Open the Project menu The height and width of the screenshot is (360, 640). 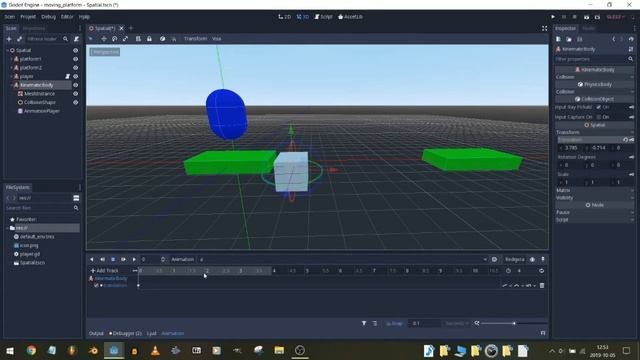tap(28, 17)
